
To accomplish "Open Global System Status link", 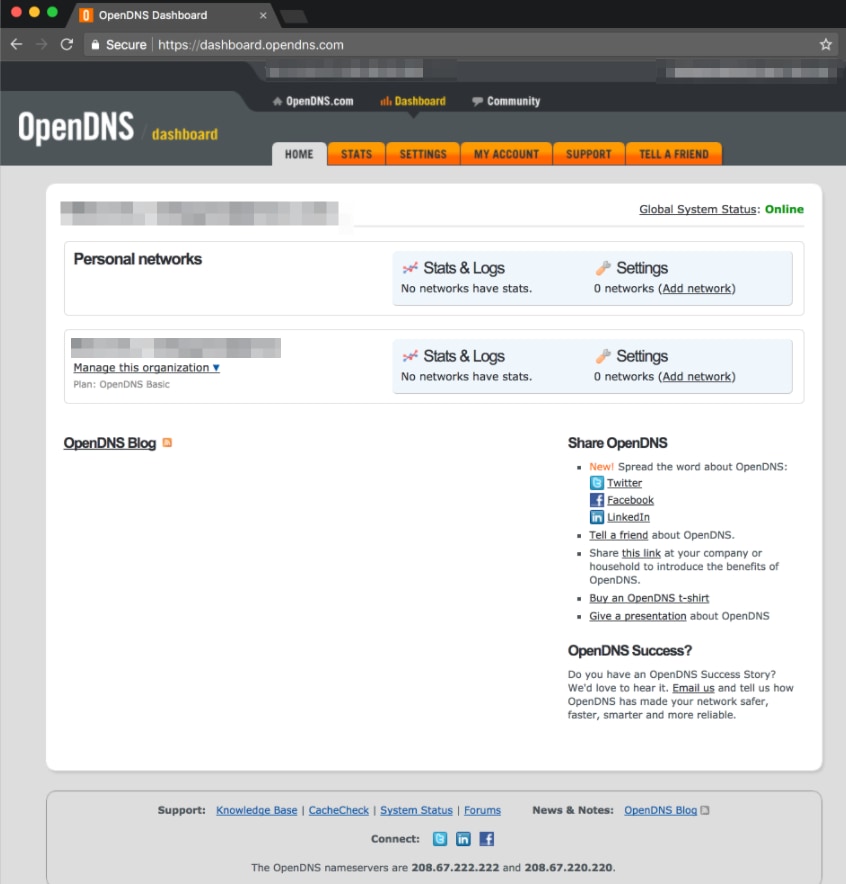I will click(x=698, y=209).
